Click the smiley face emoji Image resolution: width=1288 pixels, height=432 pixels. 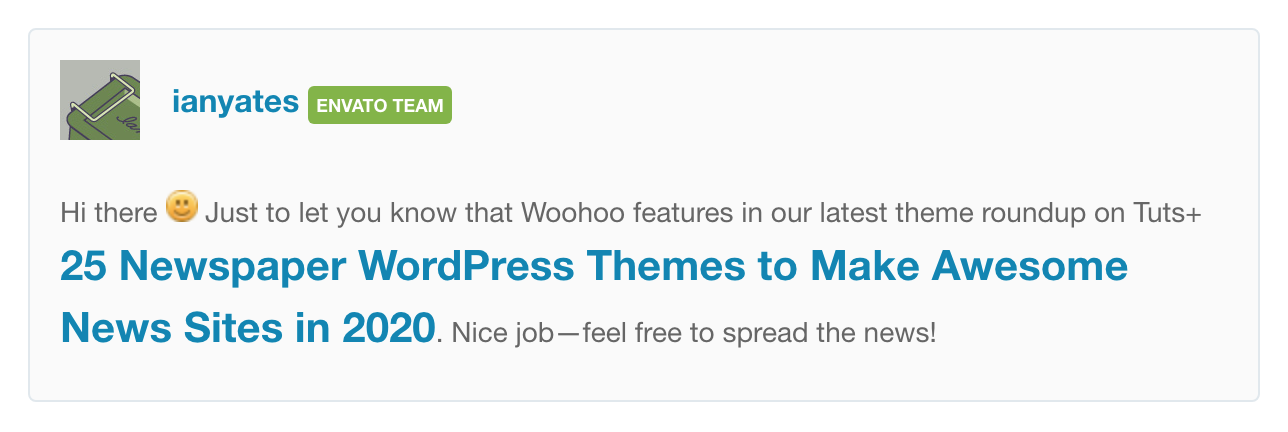(182, 207)
